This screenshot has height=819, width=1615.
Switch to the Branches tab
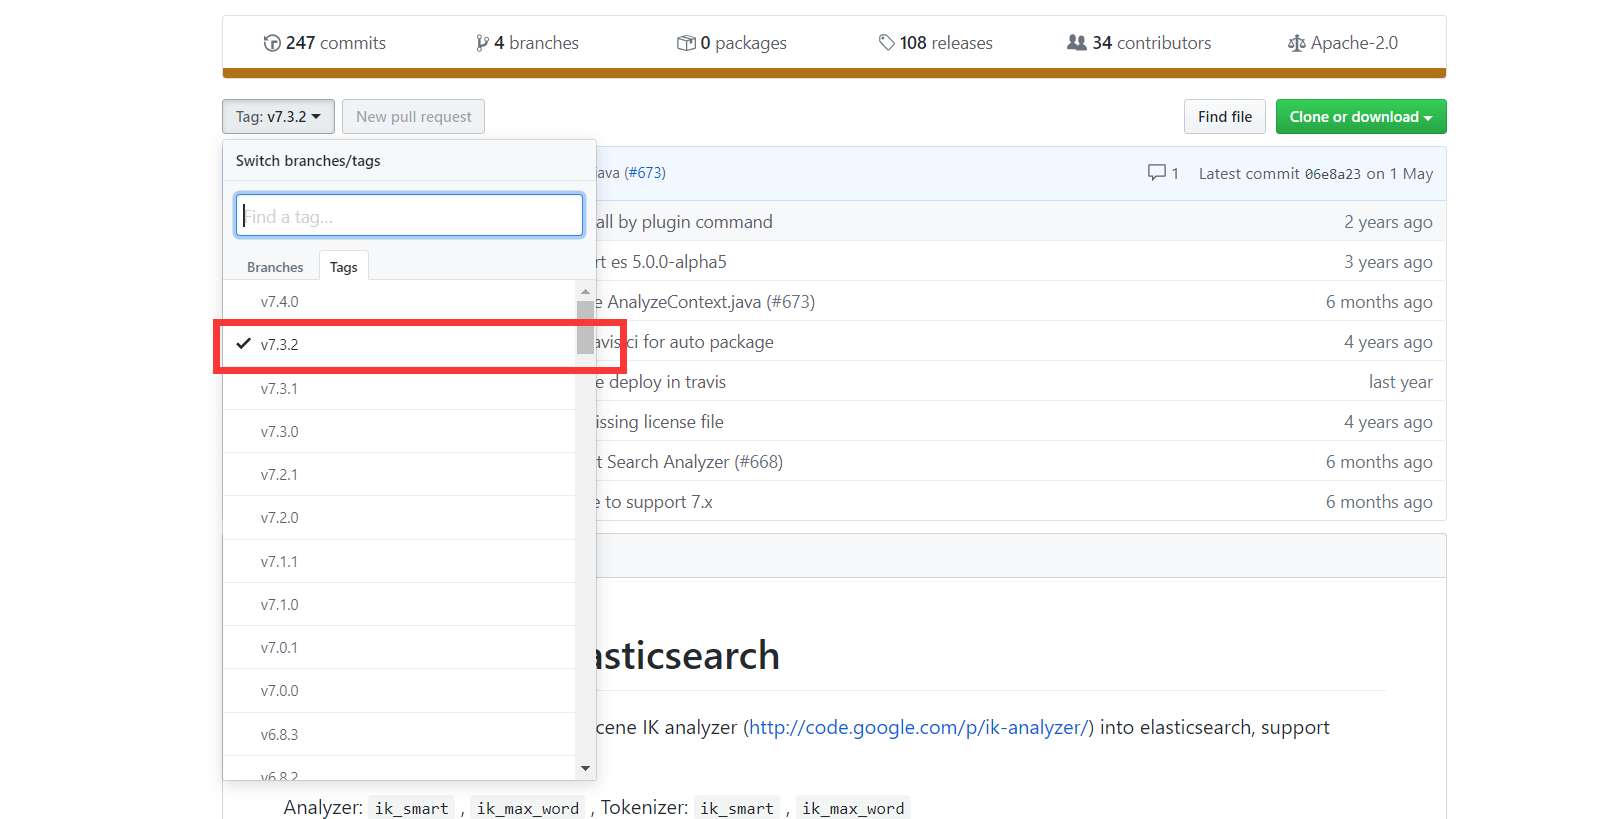click(x=275, y=267)
